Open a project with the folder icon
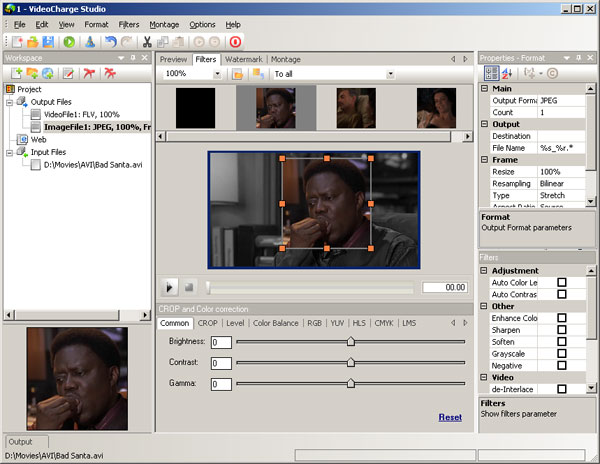This screenshot has height=464, width=600. 33,42
